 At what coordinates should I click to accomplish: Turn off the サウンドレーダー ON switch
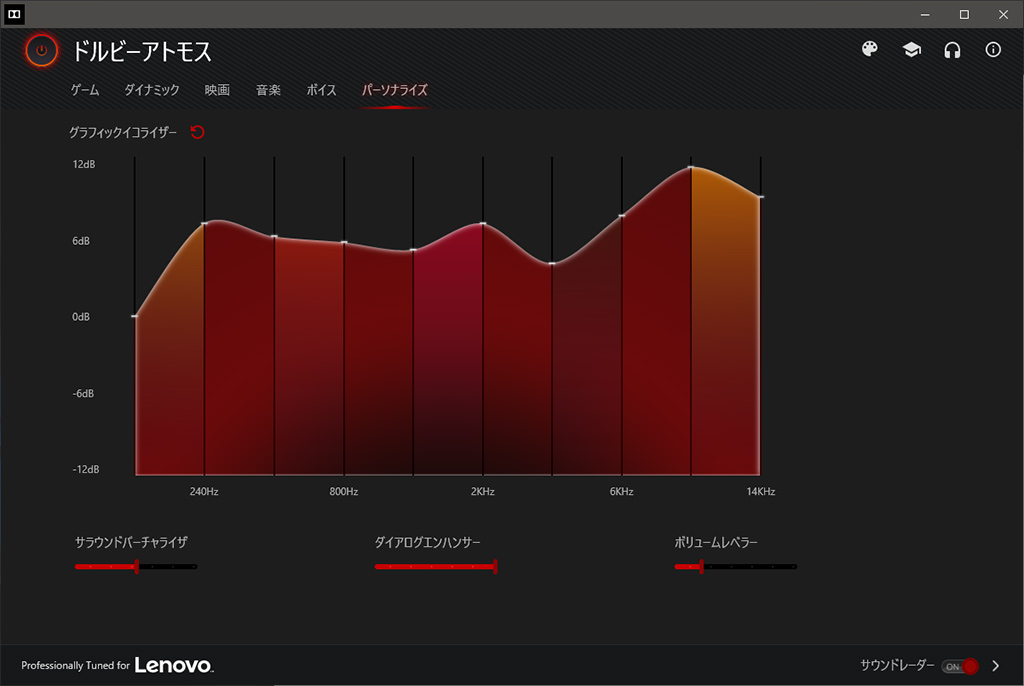(x=960, y=666)
